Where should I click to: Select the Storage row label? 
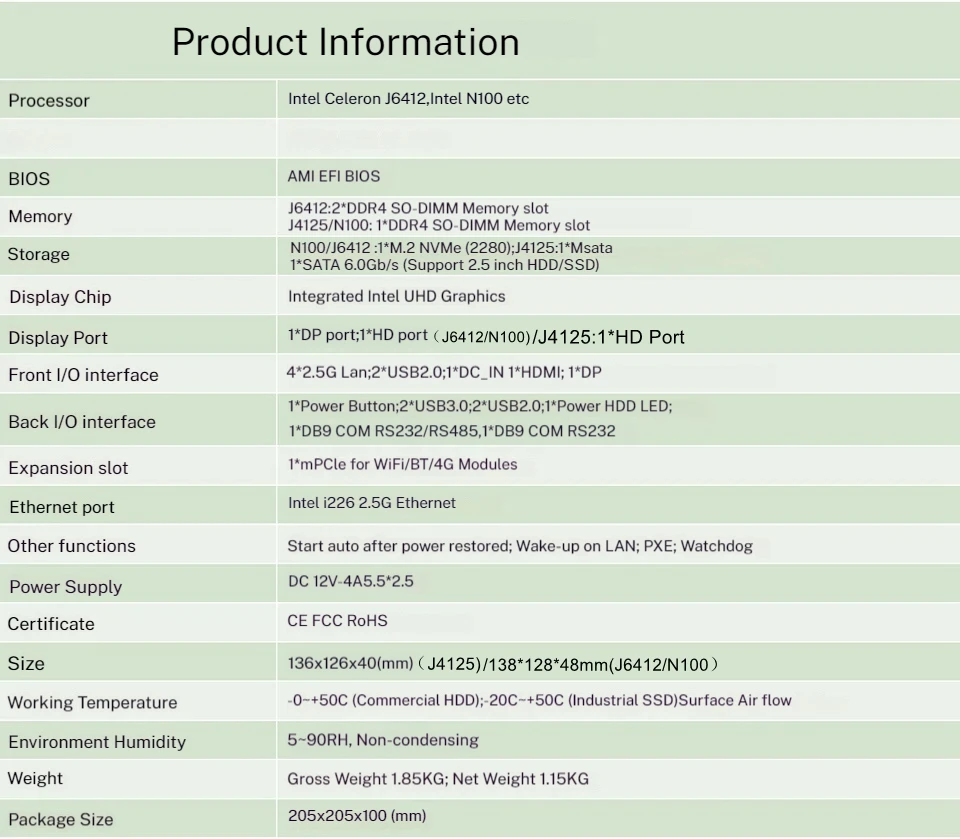(x=38, y=254)
